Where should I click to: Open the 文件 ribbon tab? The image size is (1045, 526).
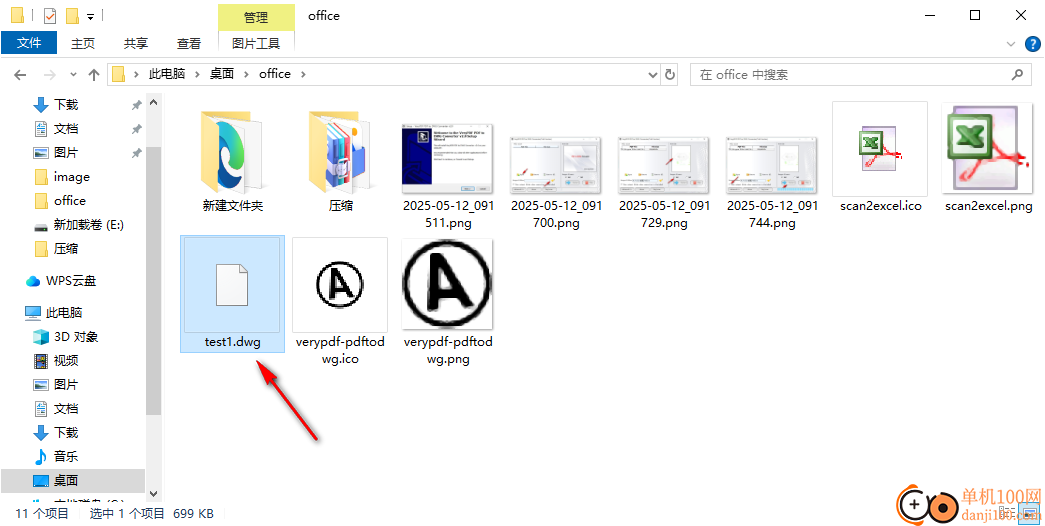coord(29,43)
